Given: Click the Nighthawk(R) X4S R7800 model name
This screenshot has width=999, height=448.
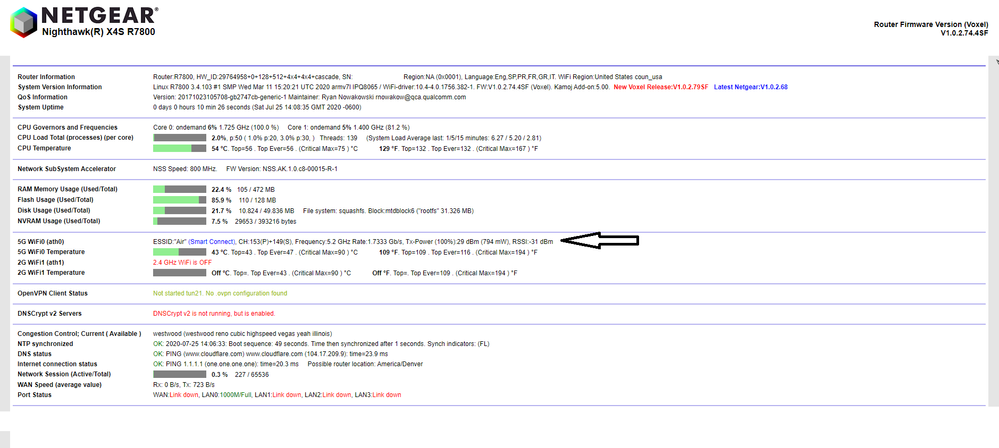Looking at the screenshot, I should click(x=98, y=31).
